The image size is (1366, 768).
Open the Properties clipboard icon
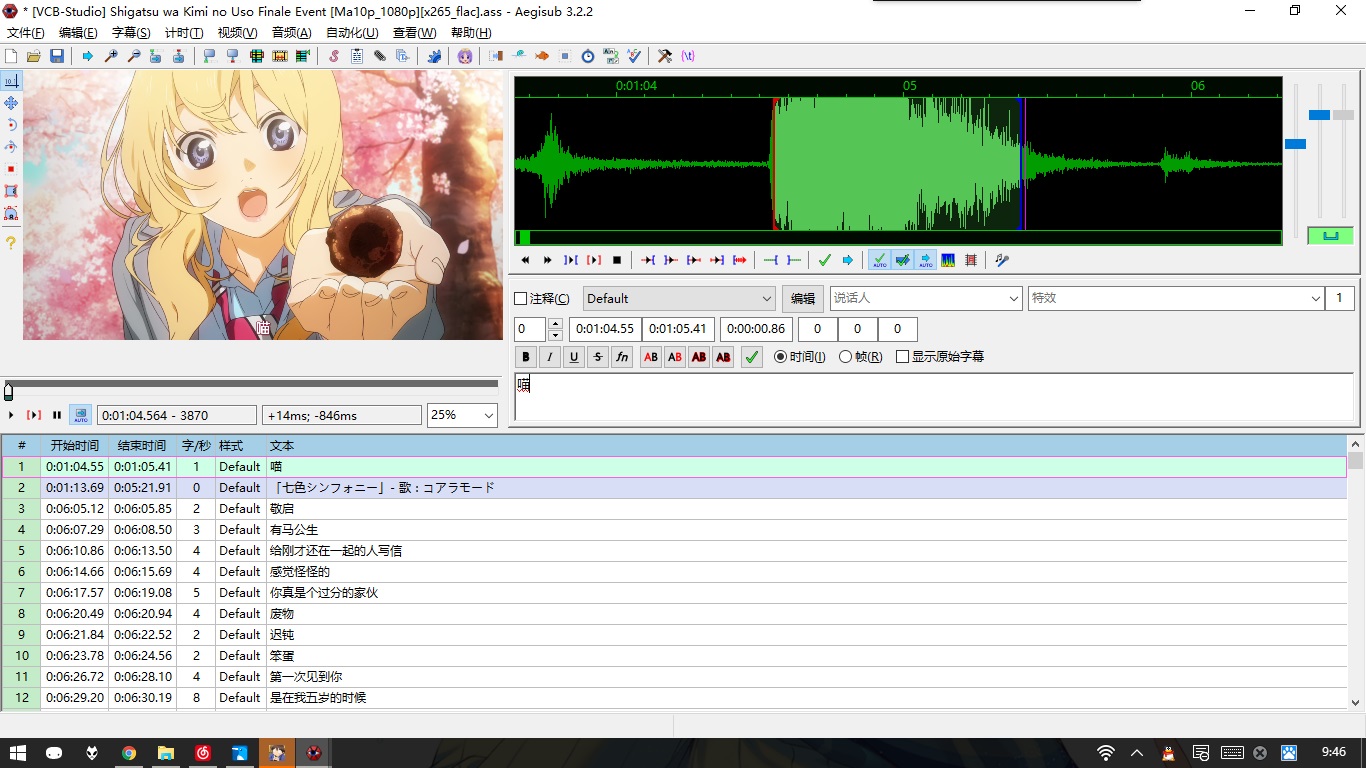(356, 56)
